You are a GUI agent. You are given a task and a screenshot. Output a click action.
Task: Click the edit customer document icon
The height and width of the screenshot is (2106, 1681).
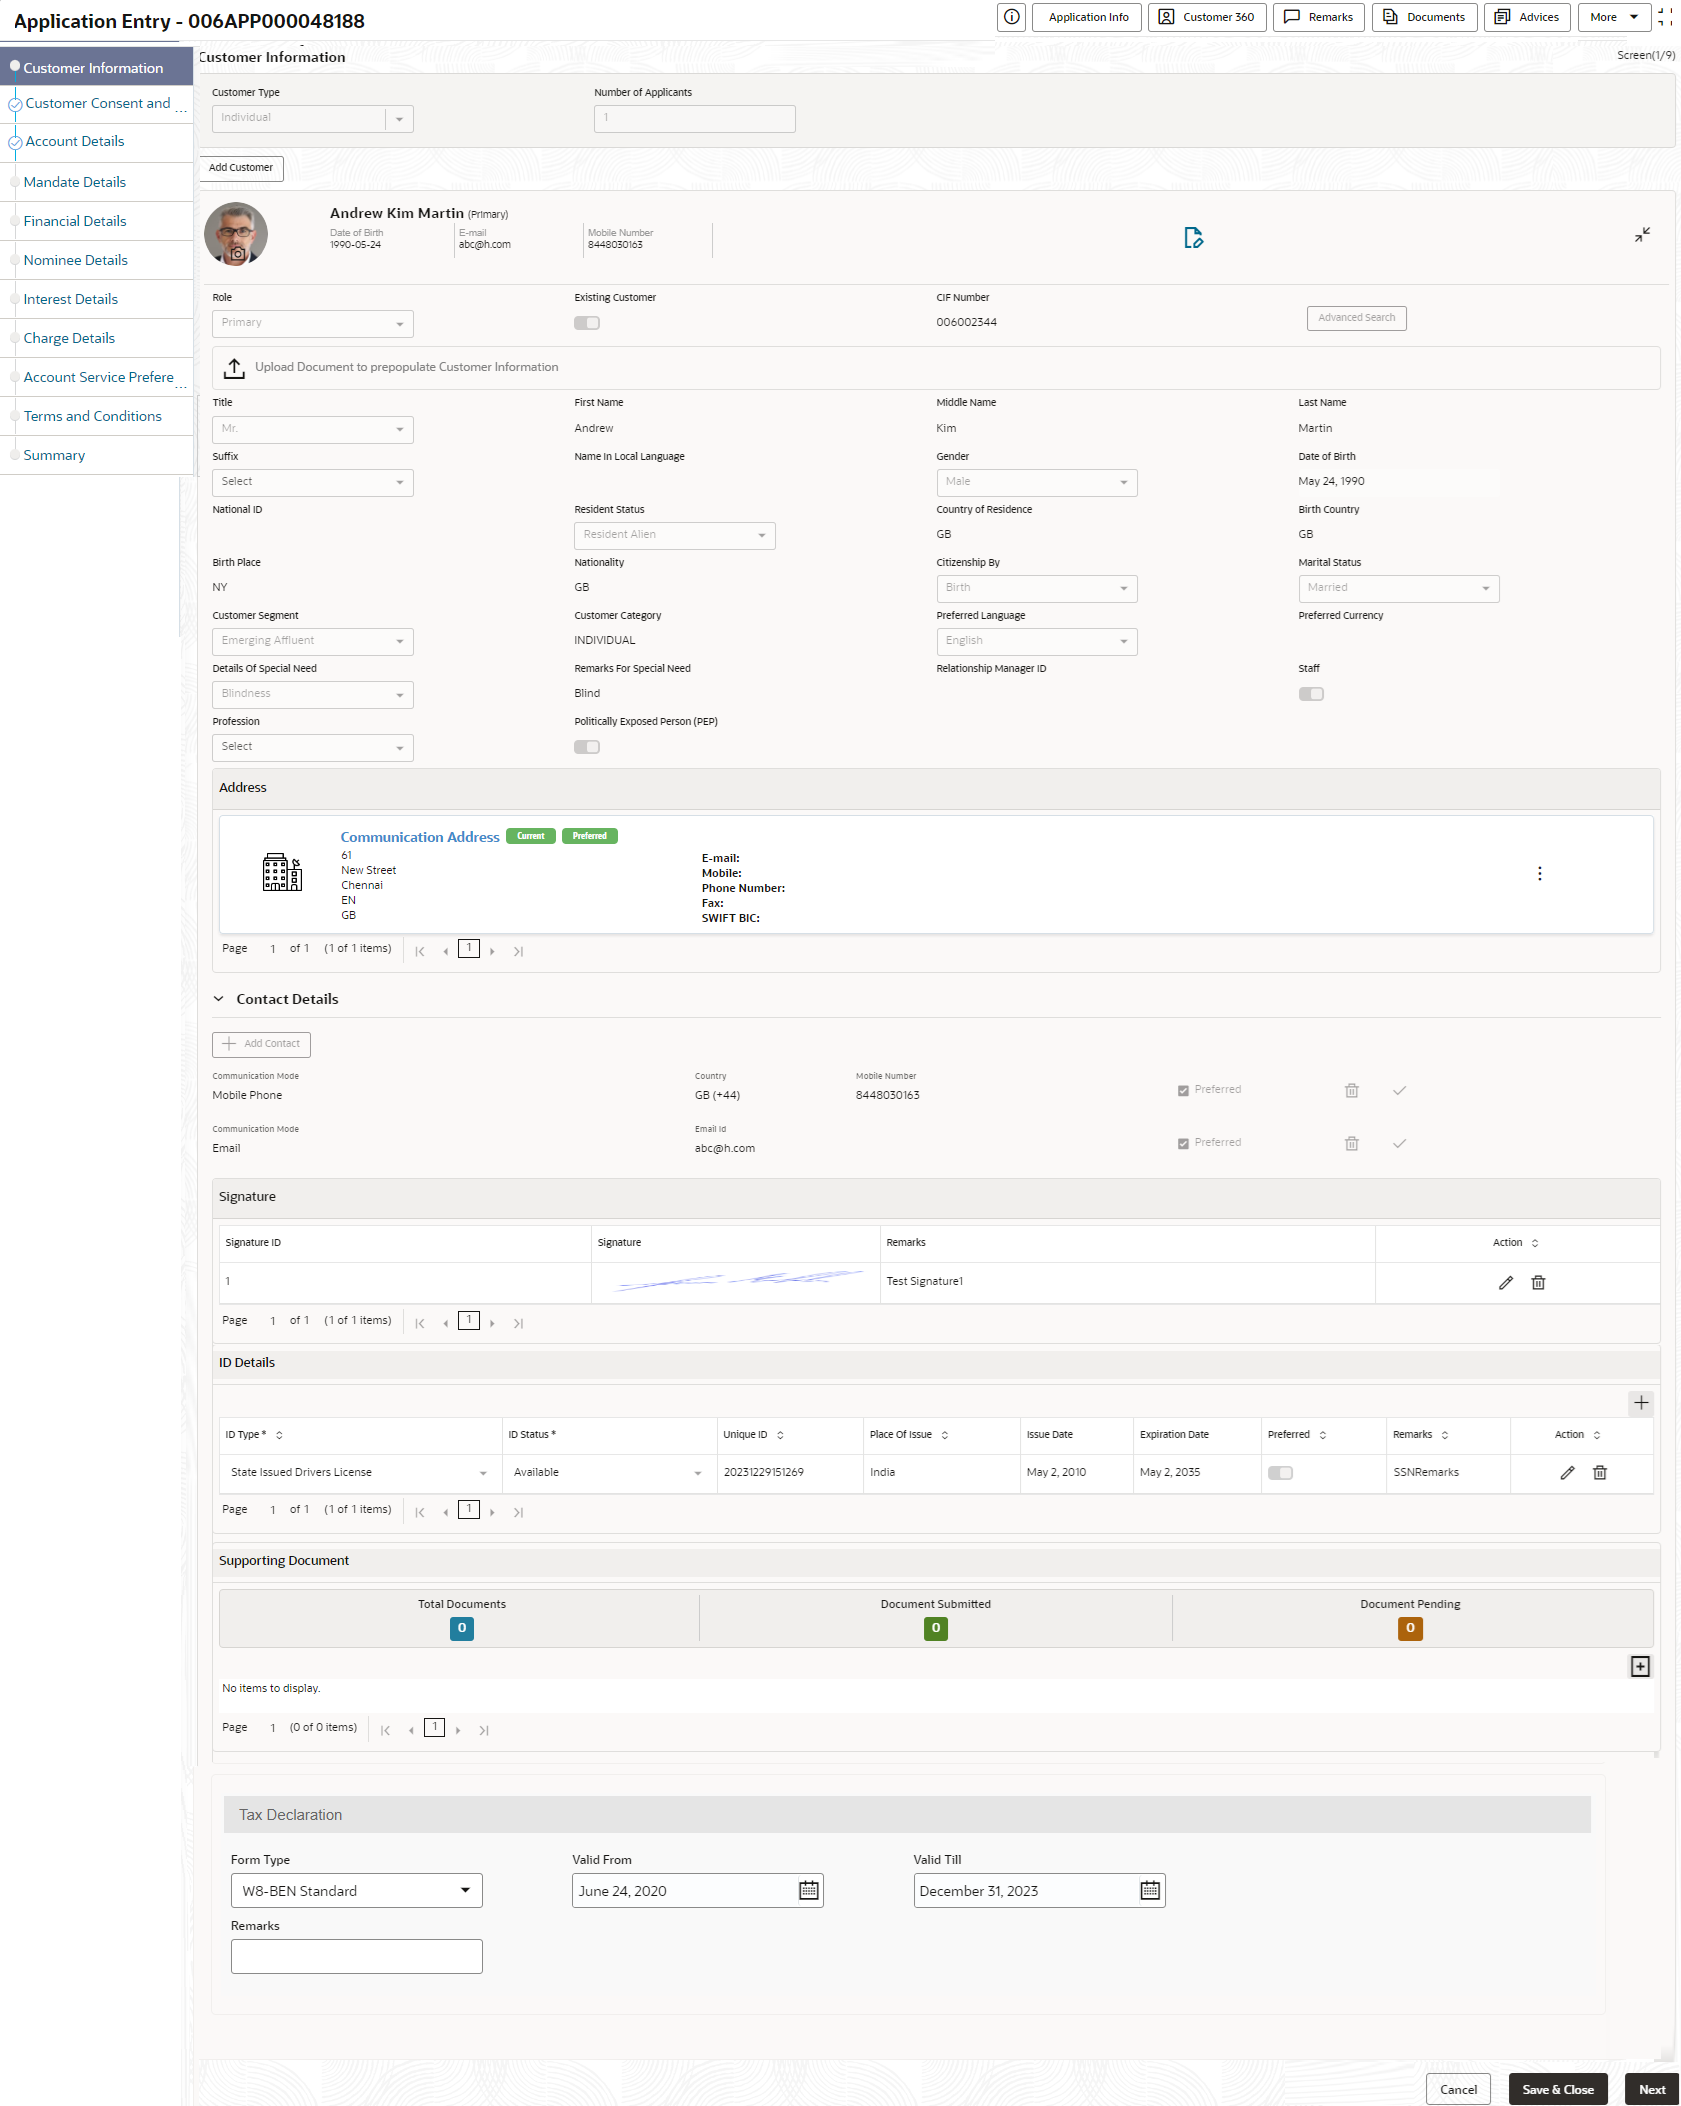point(1193,238)
